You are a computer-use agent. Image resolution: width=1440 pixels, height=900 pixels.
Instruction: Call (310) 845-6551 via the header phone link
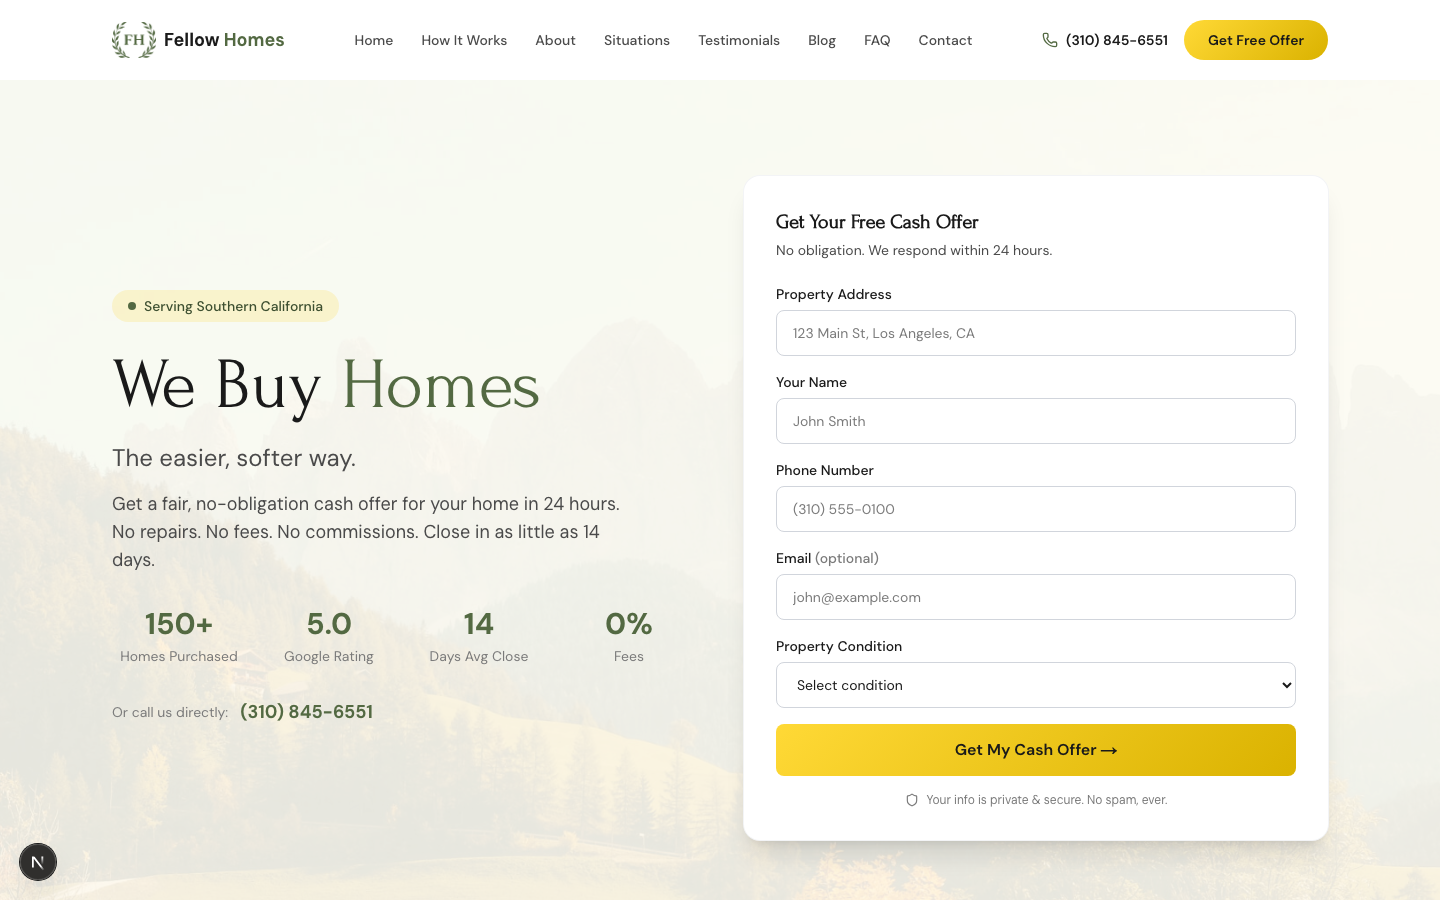click(1117, 40)
